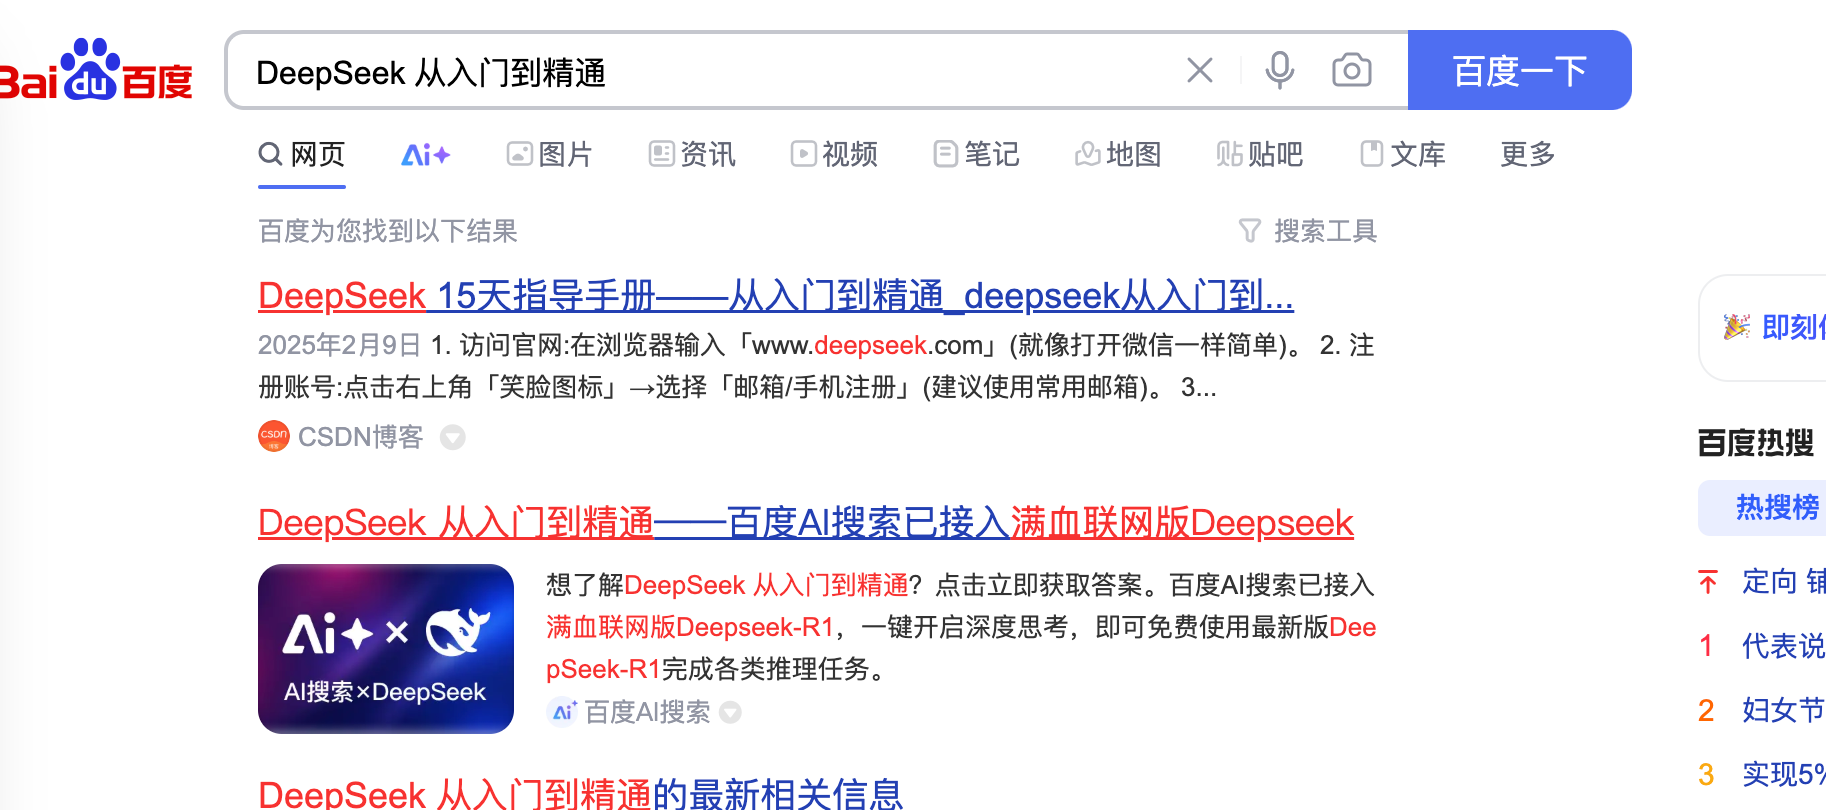Open hot search item 1 代表说
Image resolution: width=1826 pixels, height=810 pixels.
pos(1764,646)
